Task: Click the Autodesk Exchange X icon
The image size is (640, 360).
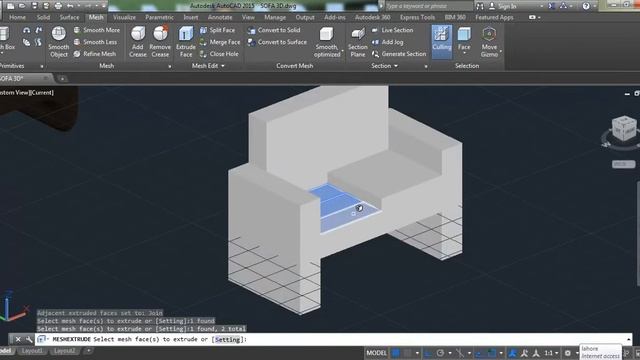Action: point(551,6)
